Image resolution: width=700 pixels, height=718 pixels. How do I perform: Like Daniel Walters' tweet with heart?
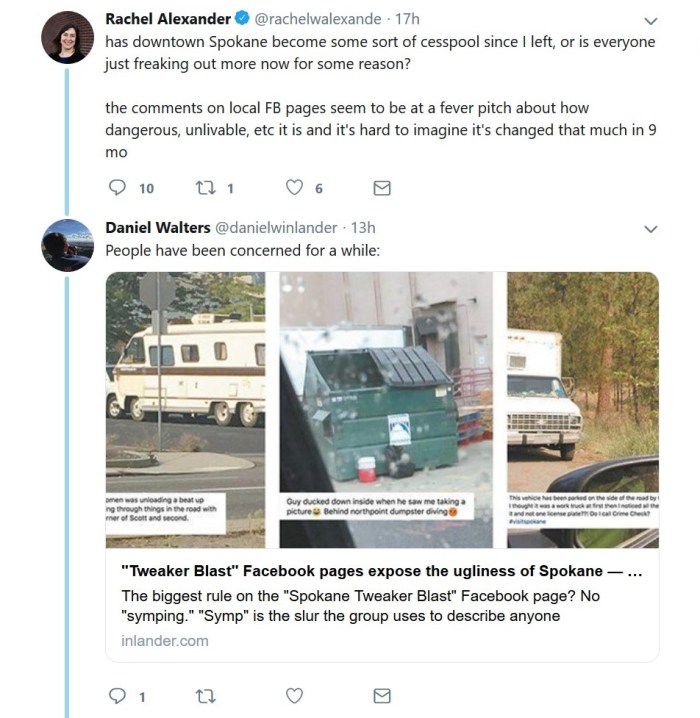point(294,696)
